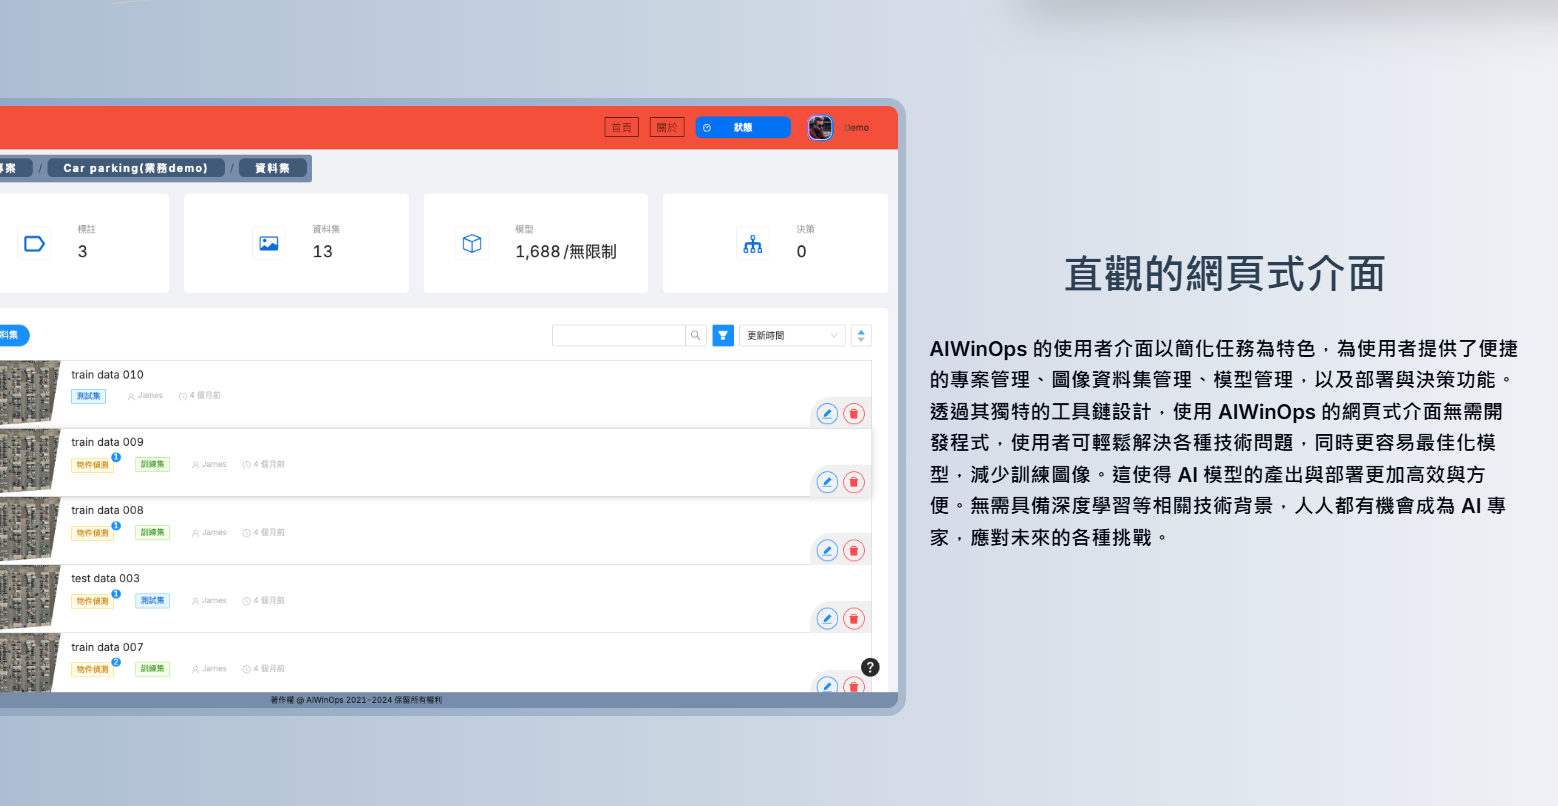
Task: Click the decision hierarchy icon
Action: pos(753,243)
